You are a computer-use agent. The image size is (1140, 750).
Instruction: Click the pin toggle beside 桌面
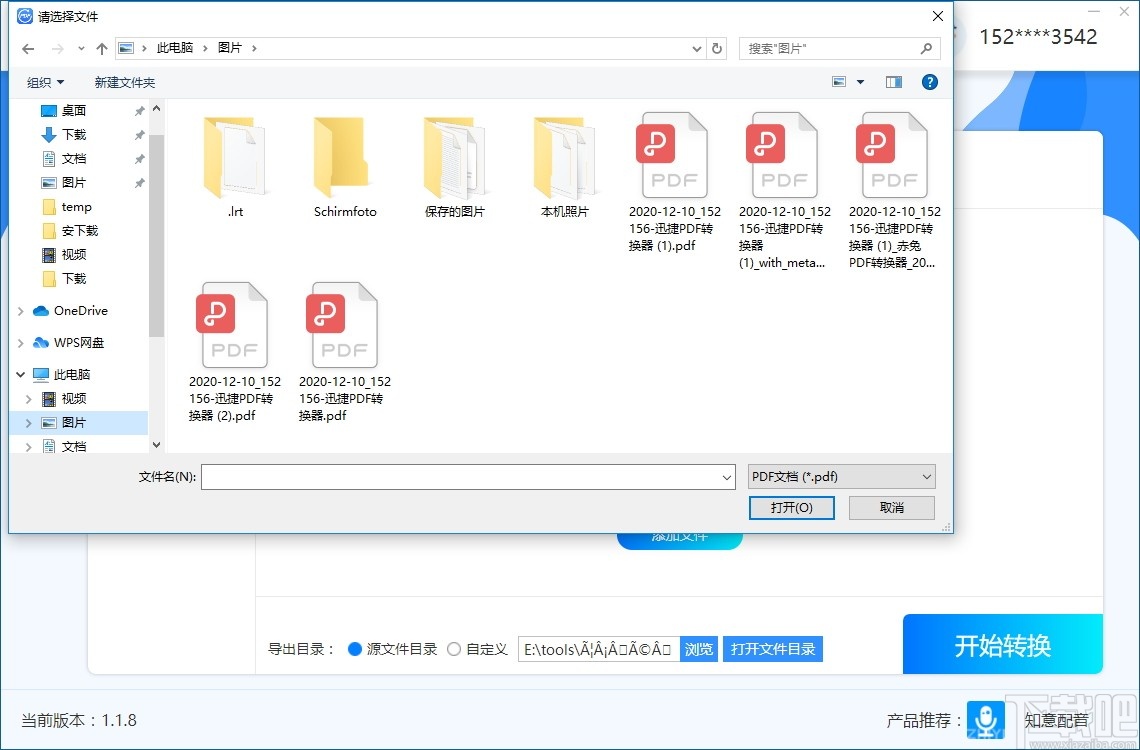coord(138,111)
